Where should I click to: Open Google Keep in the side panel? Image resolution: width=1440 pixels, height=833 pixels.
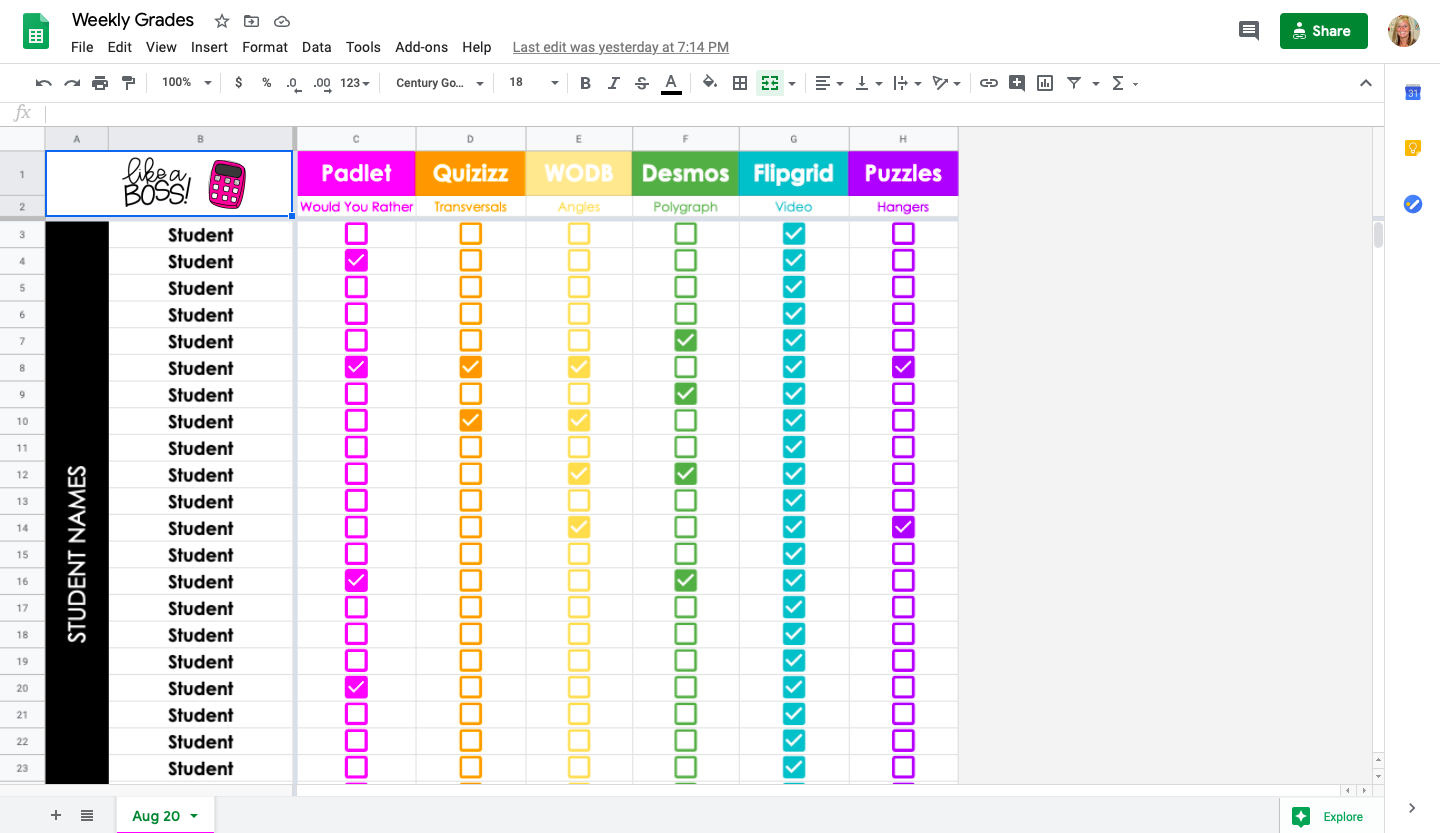coord(1413,147)
